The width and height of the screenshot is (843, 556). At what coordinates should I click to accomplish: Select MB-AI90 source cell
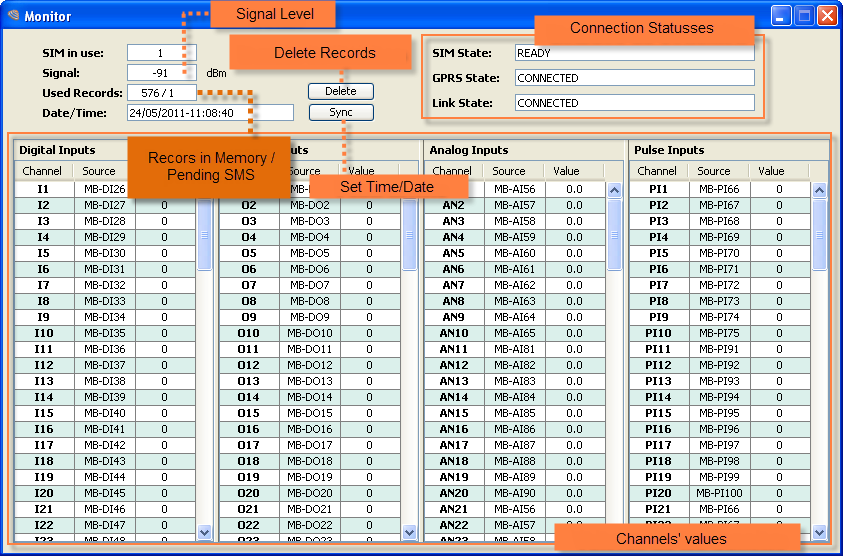(515, 493)
